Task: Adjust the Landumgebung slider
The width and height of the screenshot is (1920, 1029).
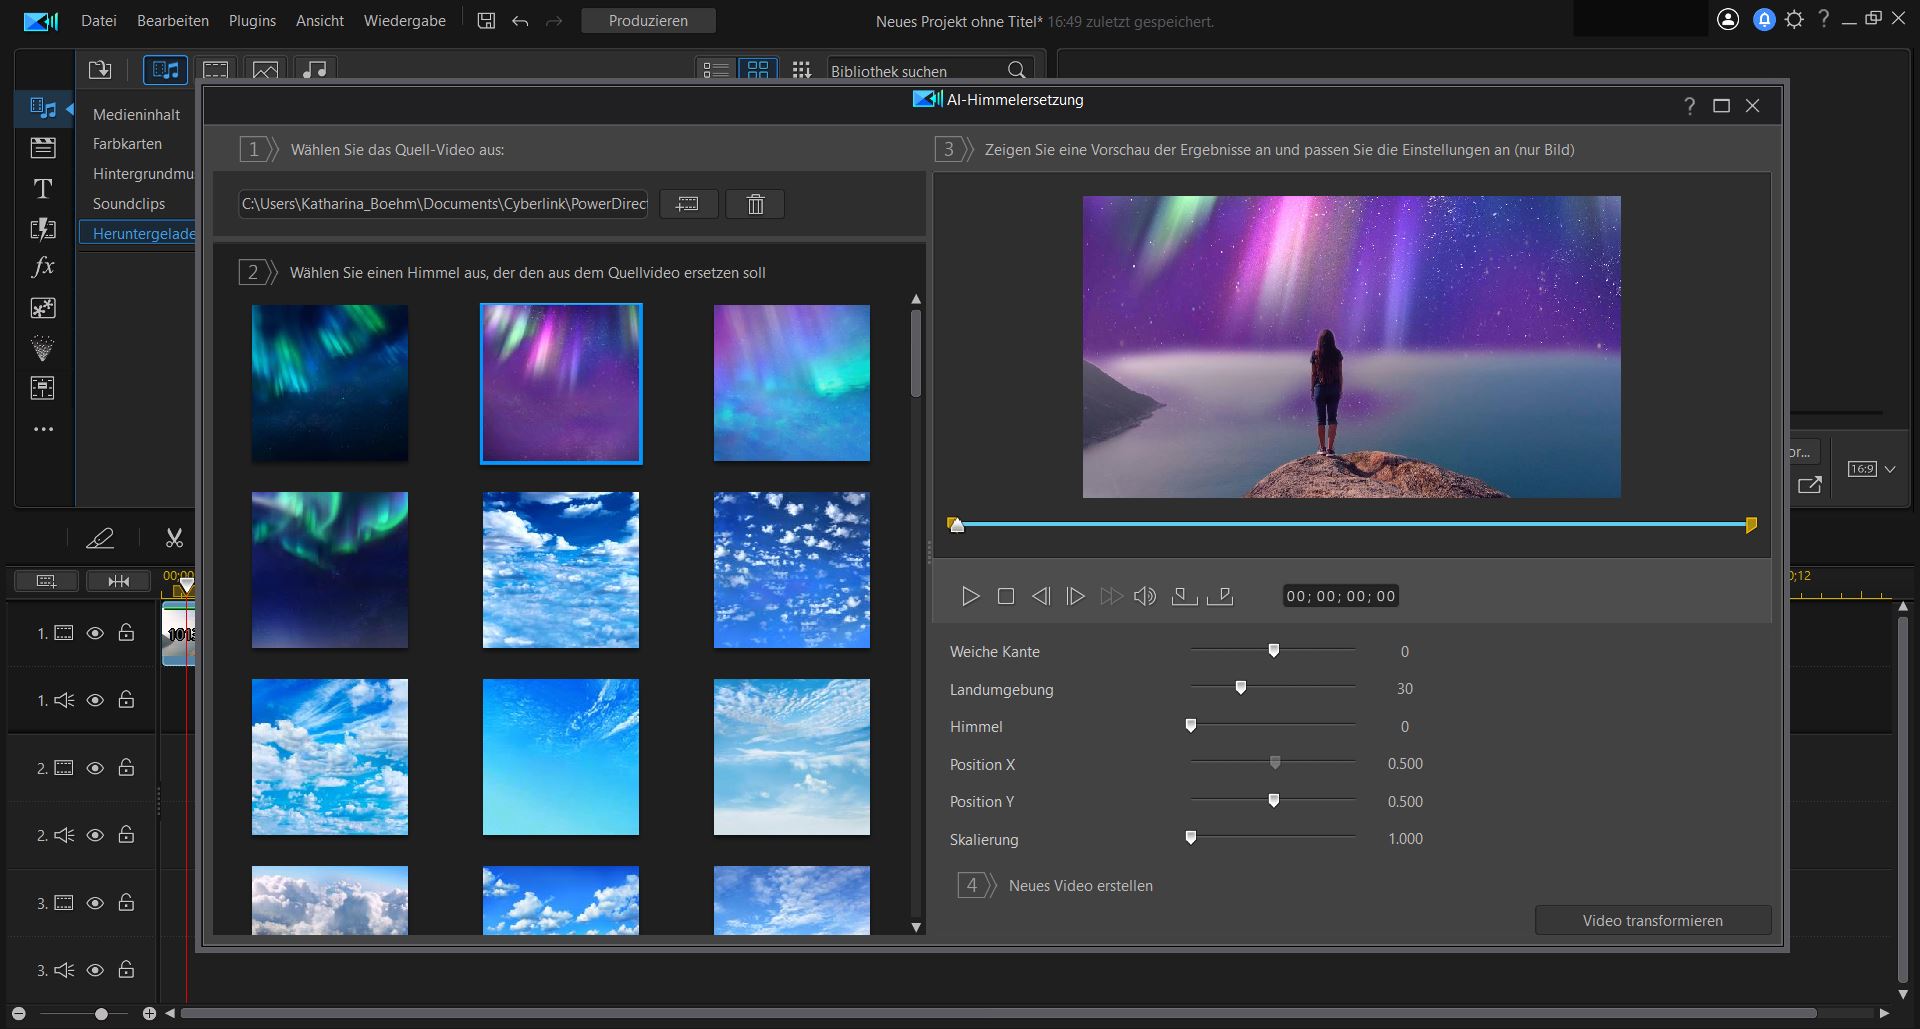Action: point(1241,688)
